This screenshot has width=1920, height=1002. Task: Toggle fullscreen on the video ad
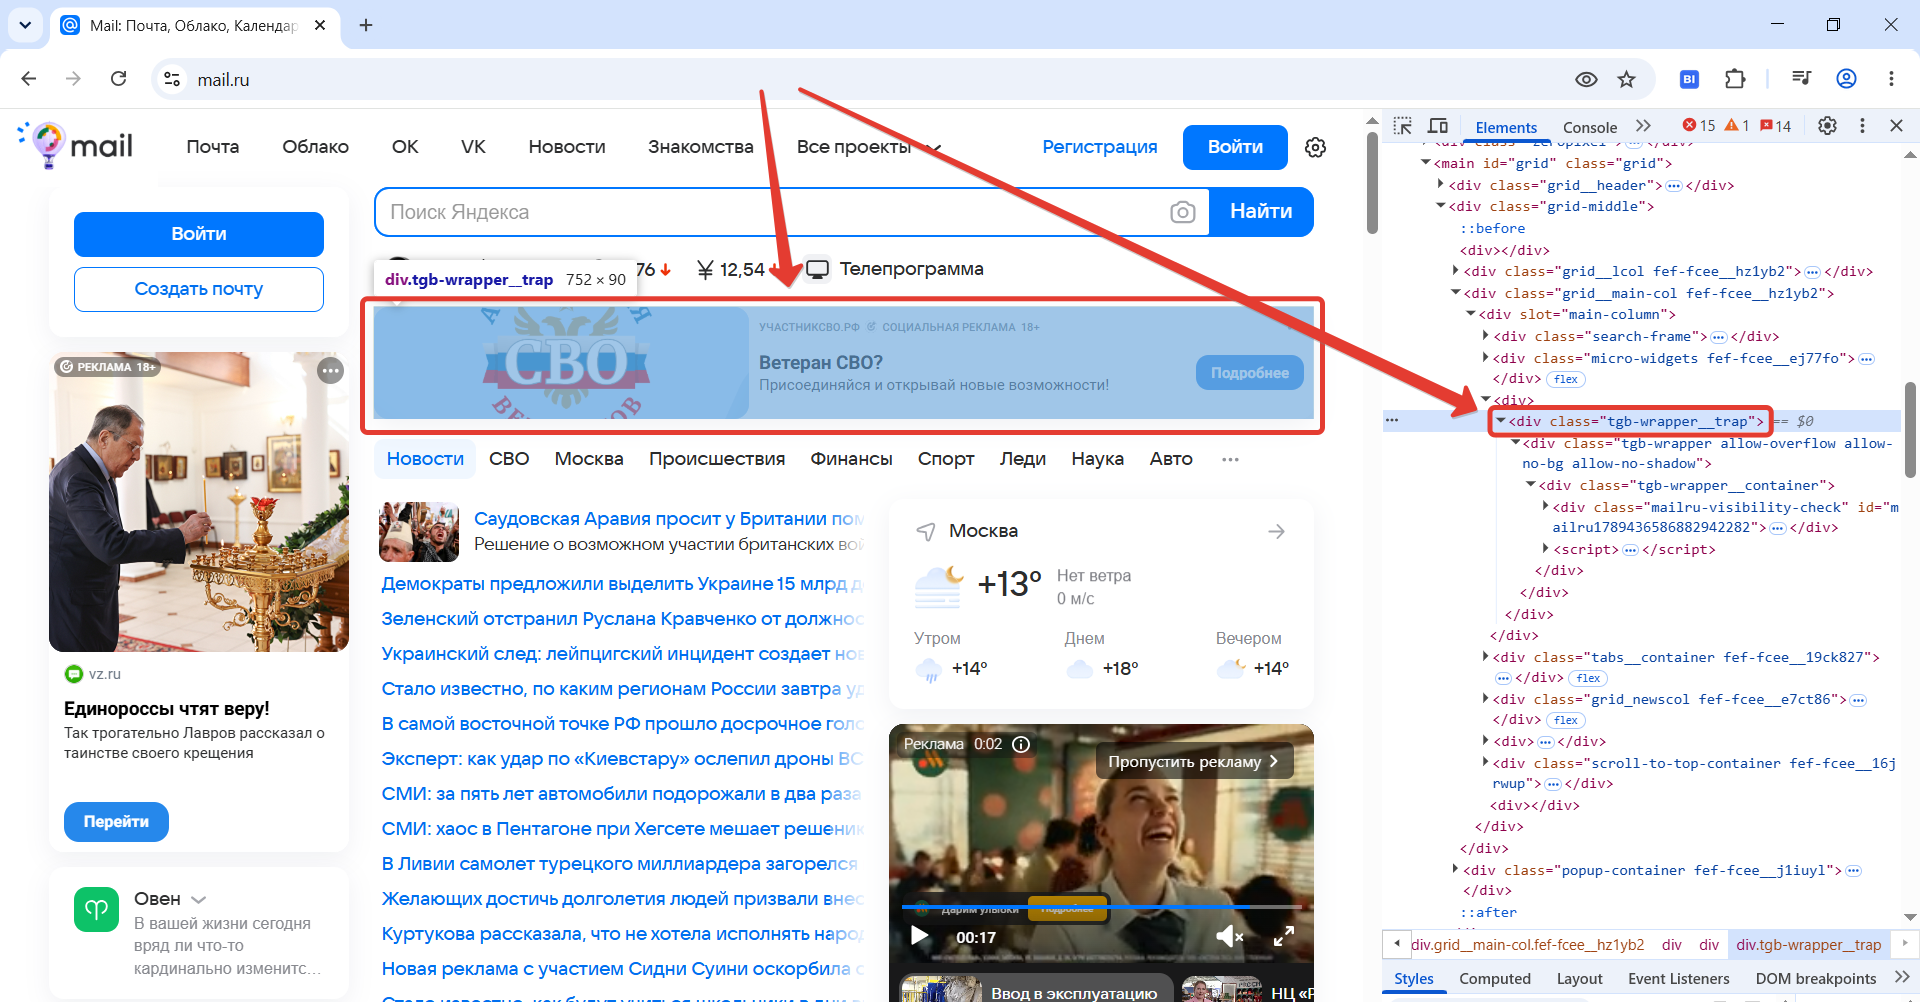pyautogui.click(x=1284, y=937)
